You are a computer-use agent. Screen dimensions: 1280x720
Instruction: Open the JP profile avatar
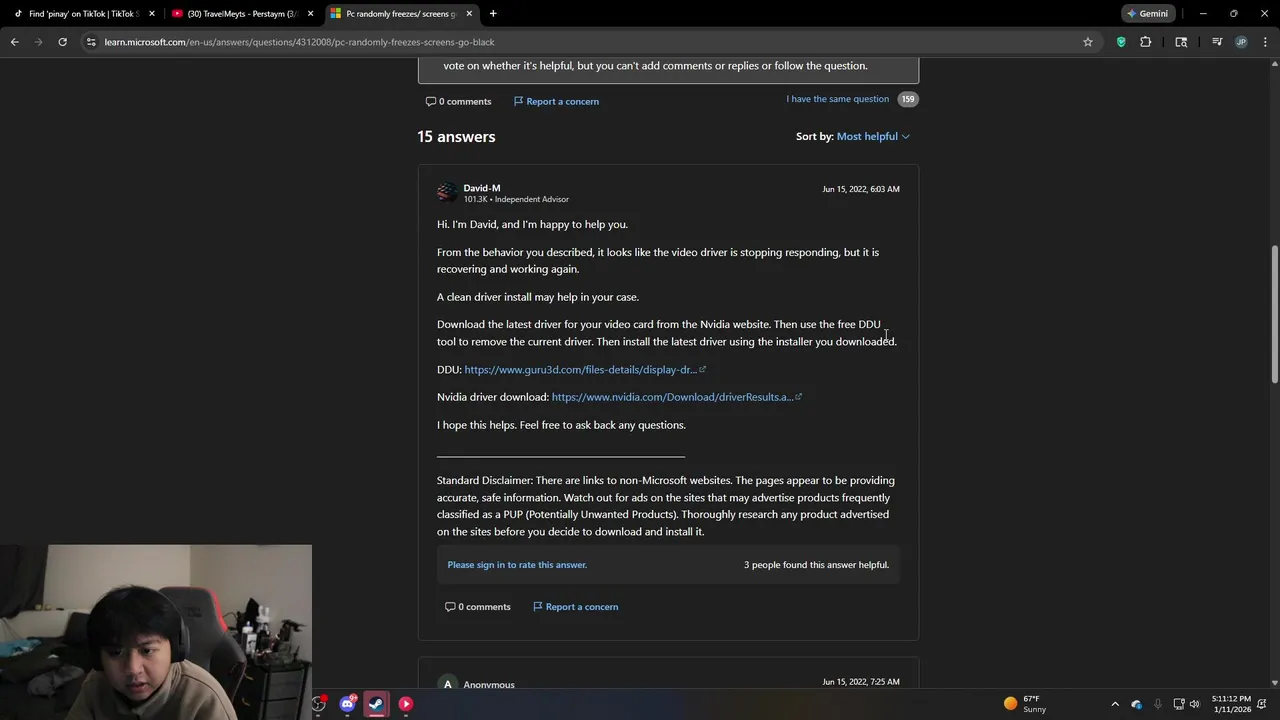pos(1241,42)
